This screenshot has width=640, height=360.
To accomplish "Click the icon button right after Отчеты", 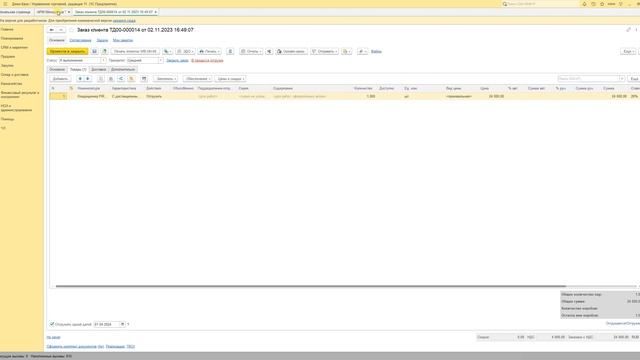I will 269,51.
